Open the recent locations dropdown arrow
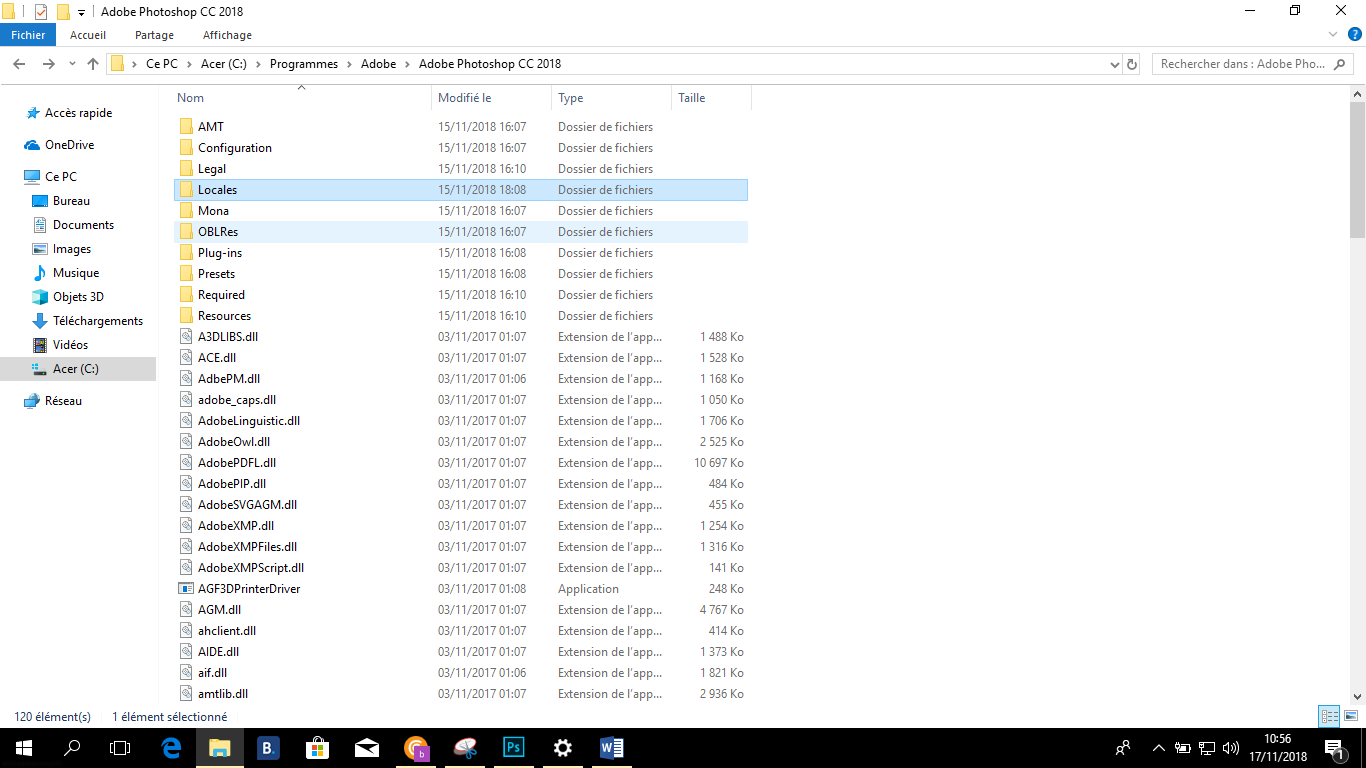 click(72, 64)
